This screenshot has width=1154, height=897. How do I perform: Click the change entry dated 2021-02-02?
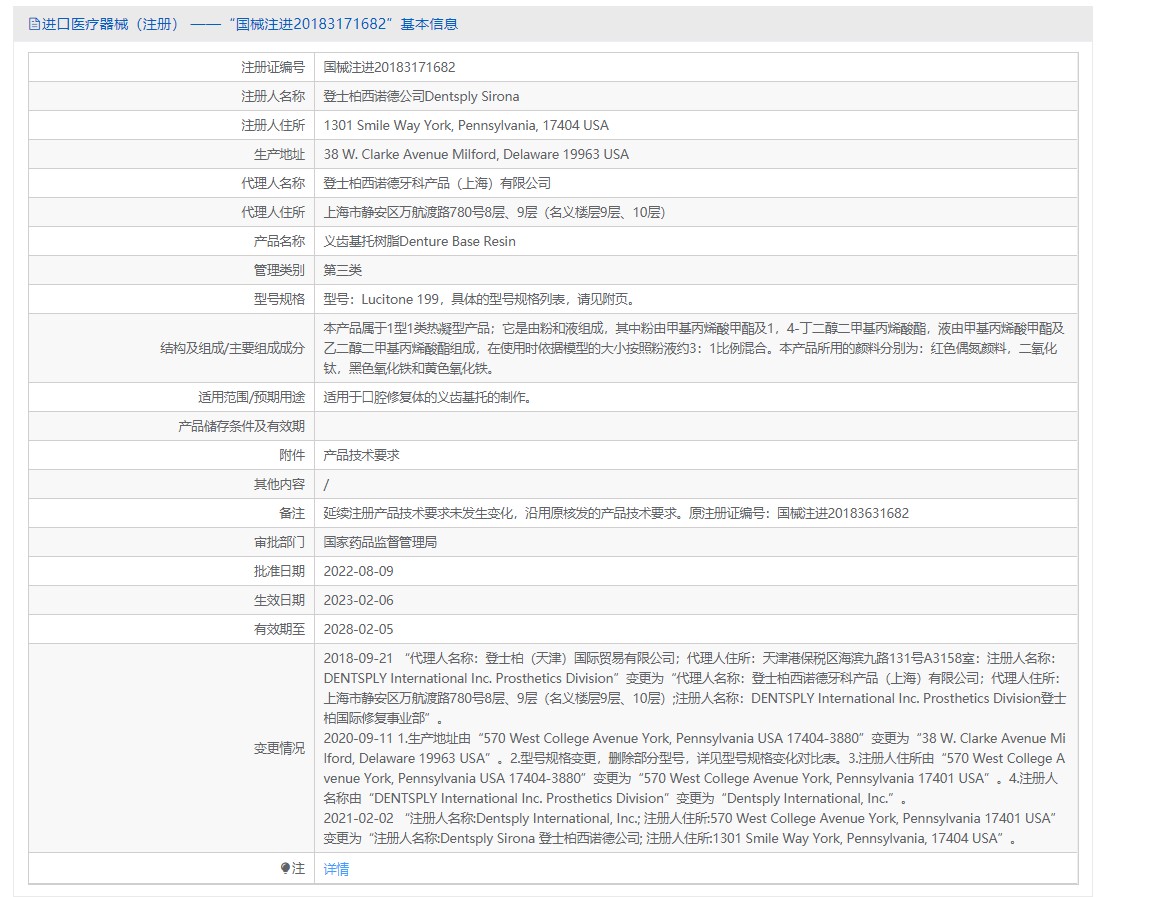690,829
